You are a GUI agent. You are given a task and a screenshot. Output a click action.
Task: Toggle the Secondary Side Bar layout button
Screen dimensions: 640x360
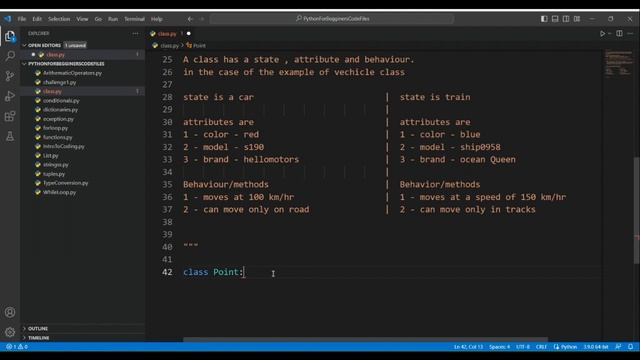tap(566, 19)
